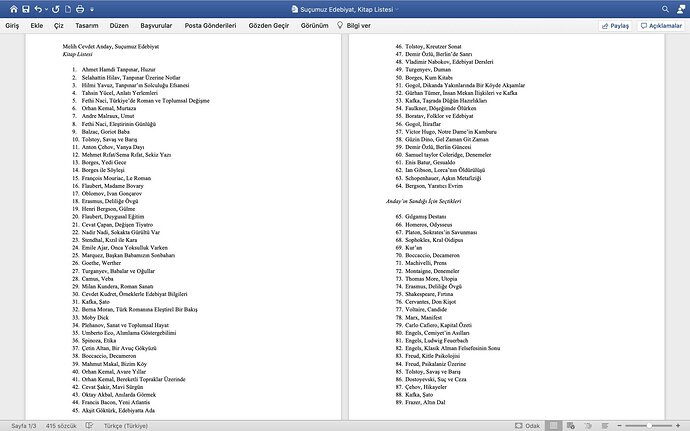This screenshot has height=431, width=690.
Task: Click the last line 'Frazer, Altın Dal'
Action: tap(425, 402)
